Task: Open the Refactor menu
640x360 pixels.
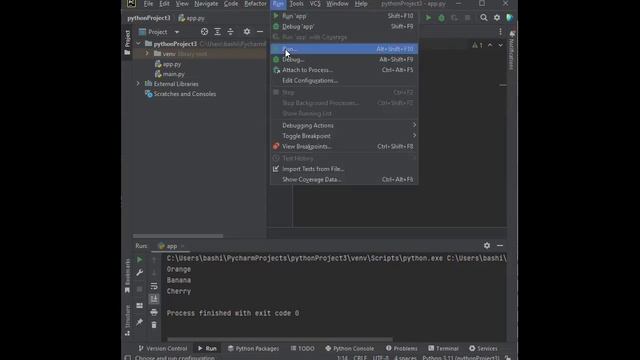Action: 255,4
